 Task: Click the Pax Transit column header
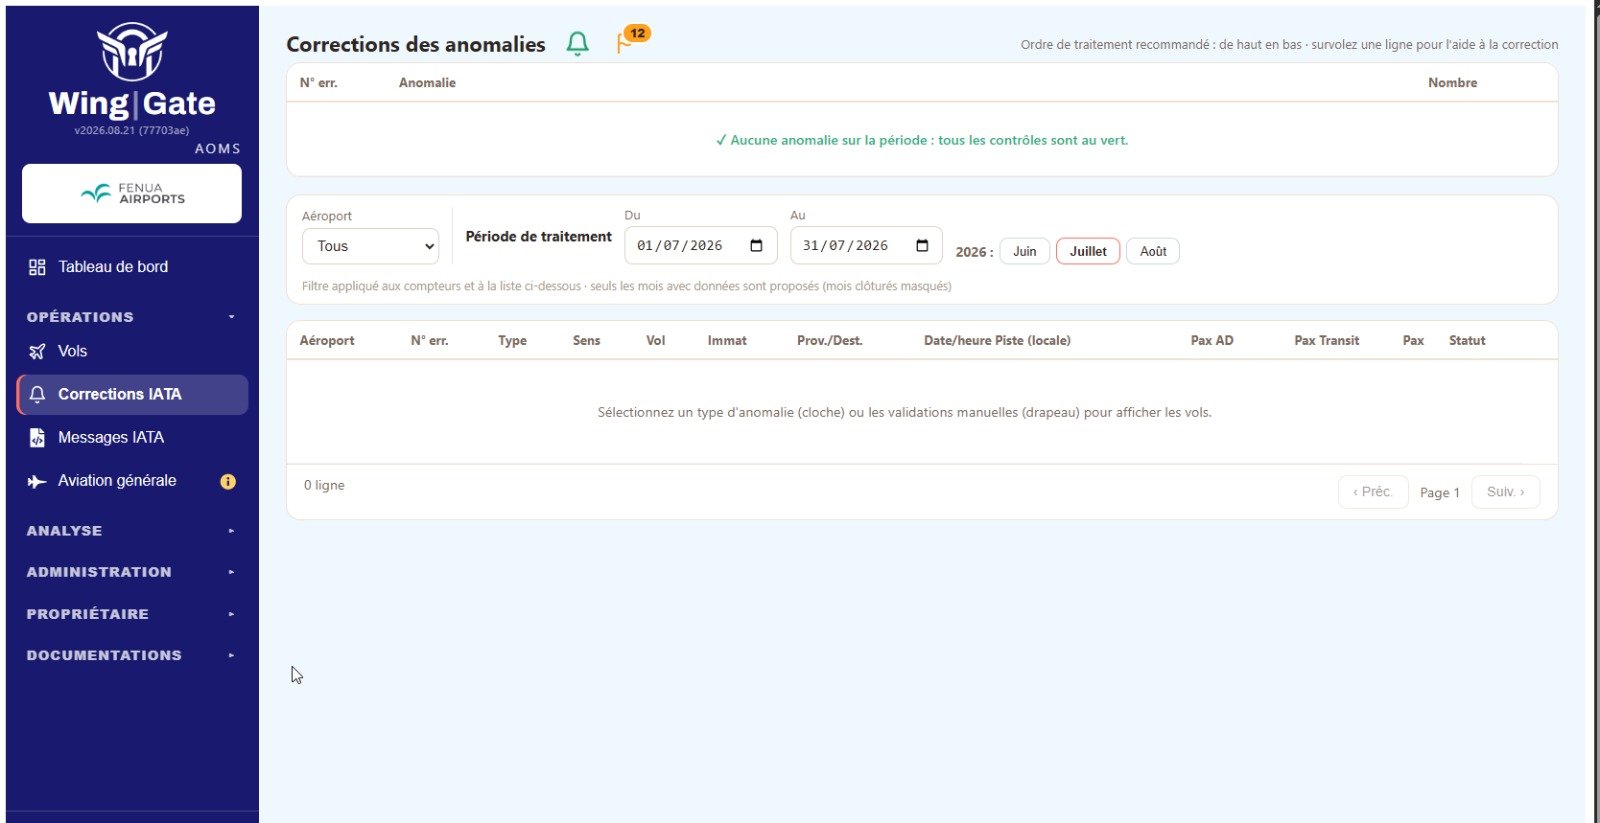1327,341
